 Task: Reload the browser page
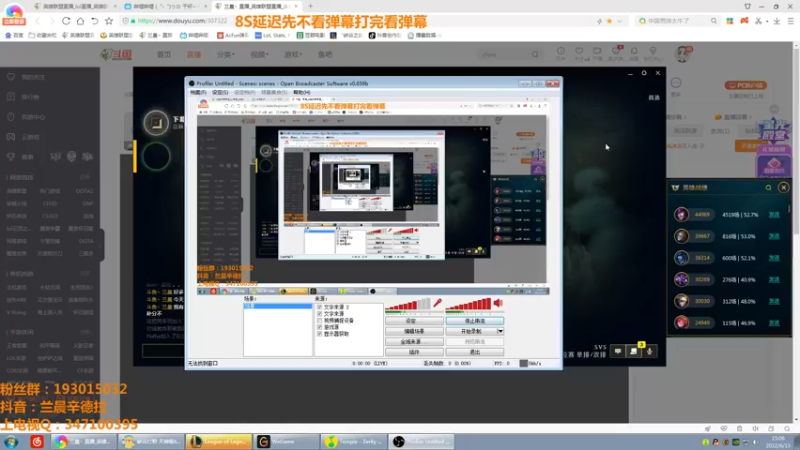pos(66,21)
